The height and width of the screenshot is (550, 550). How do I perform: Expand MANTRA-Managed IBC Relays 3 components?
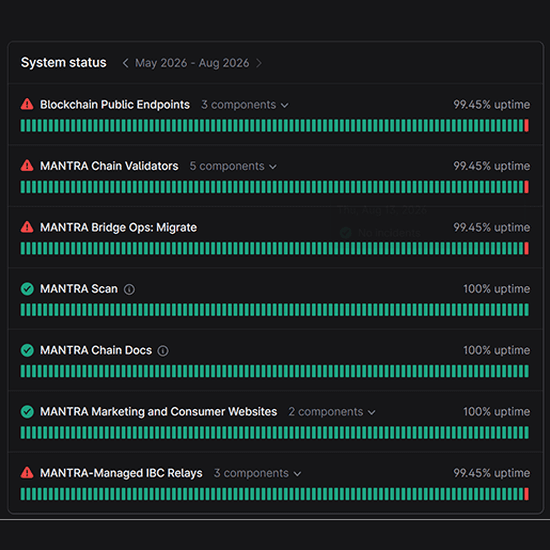pos(257,473)
